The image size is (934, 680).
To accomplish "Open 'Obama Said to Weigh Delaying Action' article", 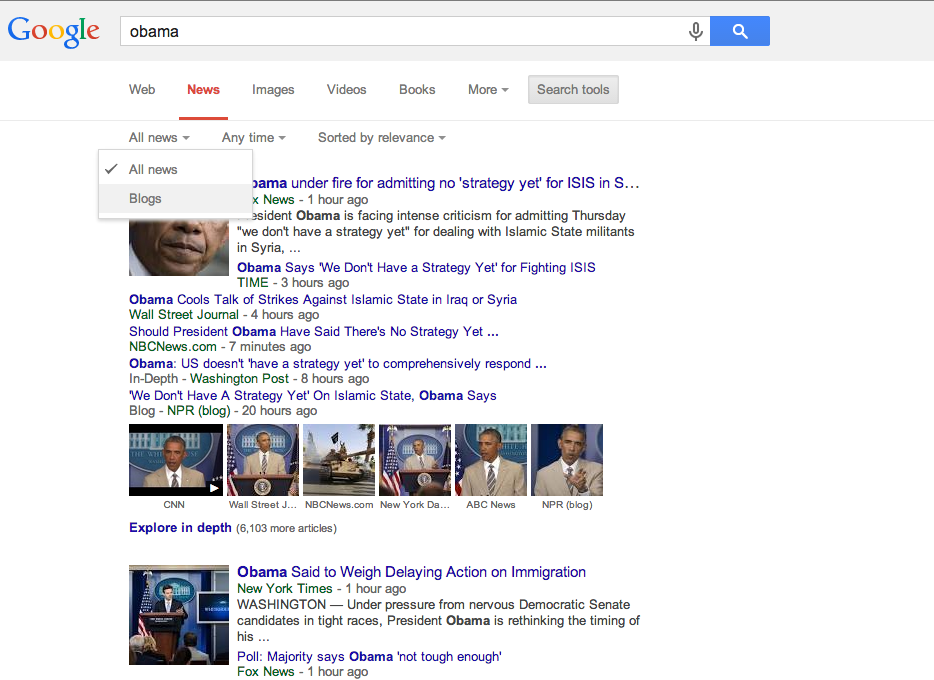I will tap(411, 572).
